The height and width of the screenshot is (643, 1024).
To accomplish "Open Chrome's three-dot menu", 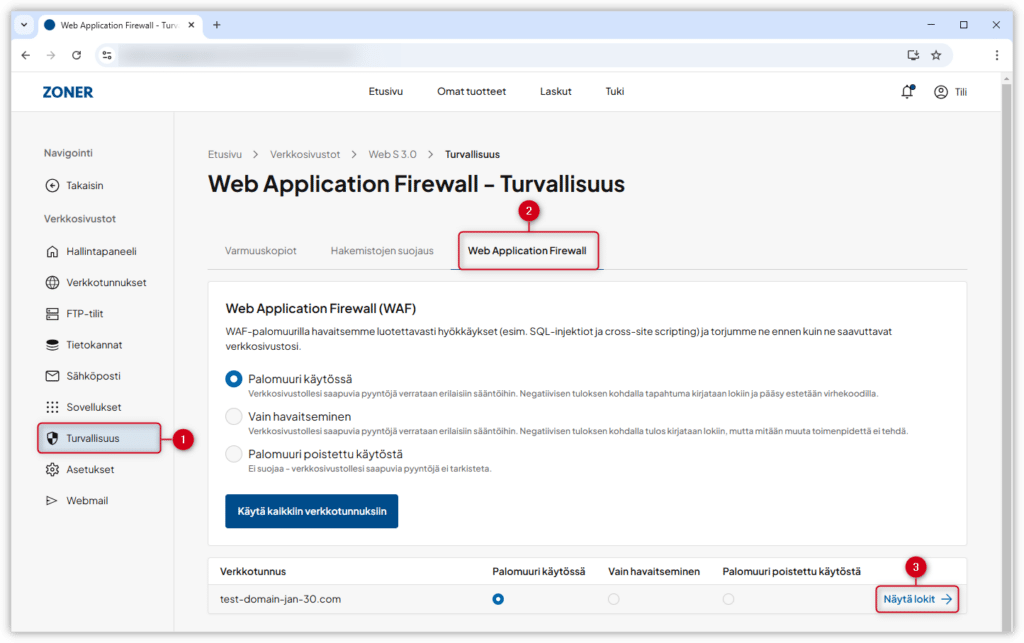I will pos(996,55).
